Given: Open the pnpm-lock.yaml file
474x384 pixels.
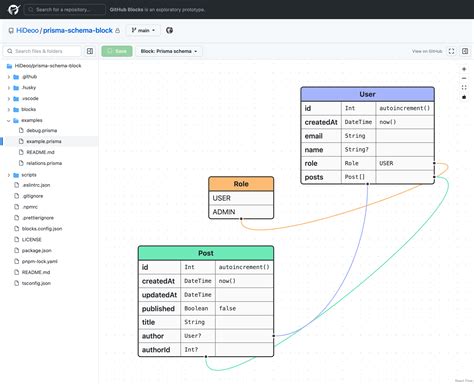Looking at the screenshot, I should [40, 261].
